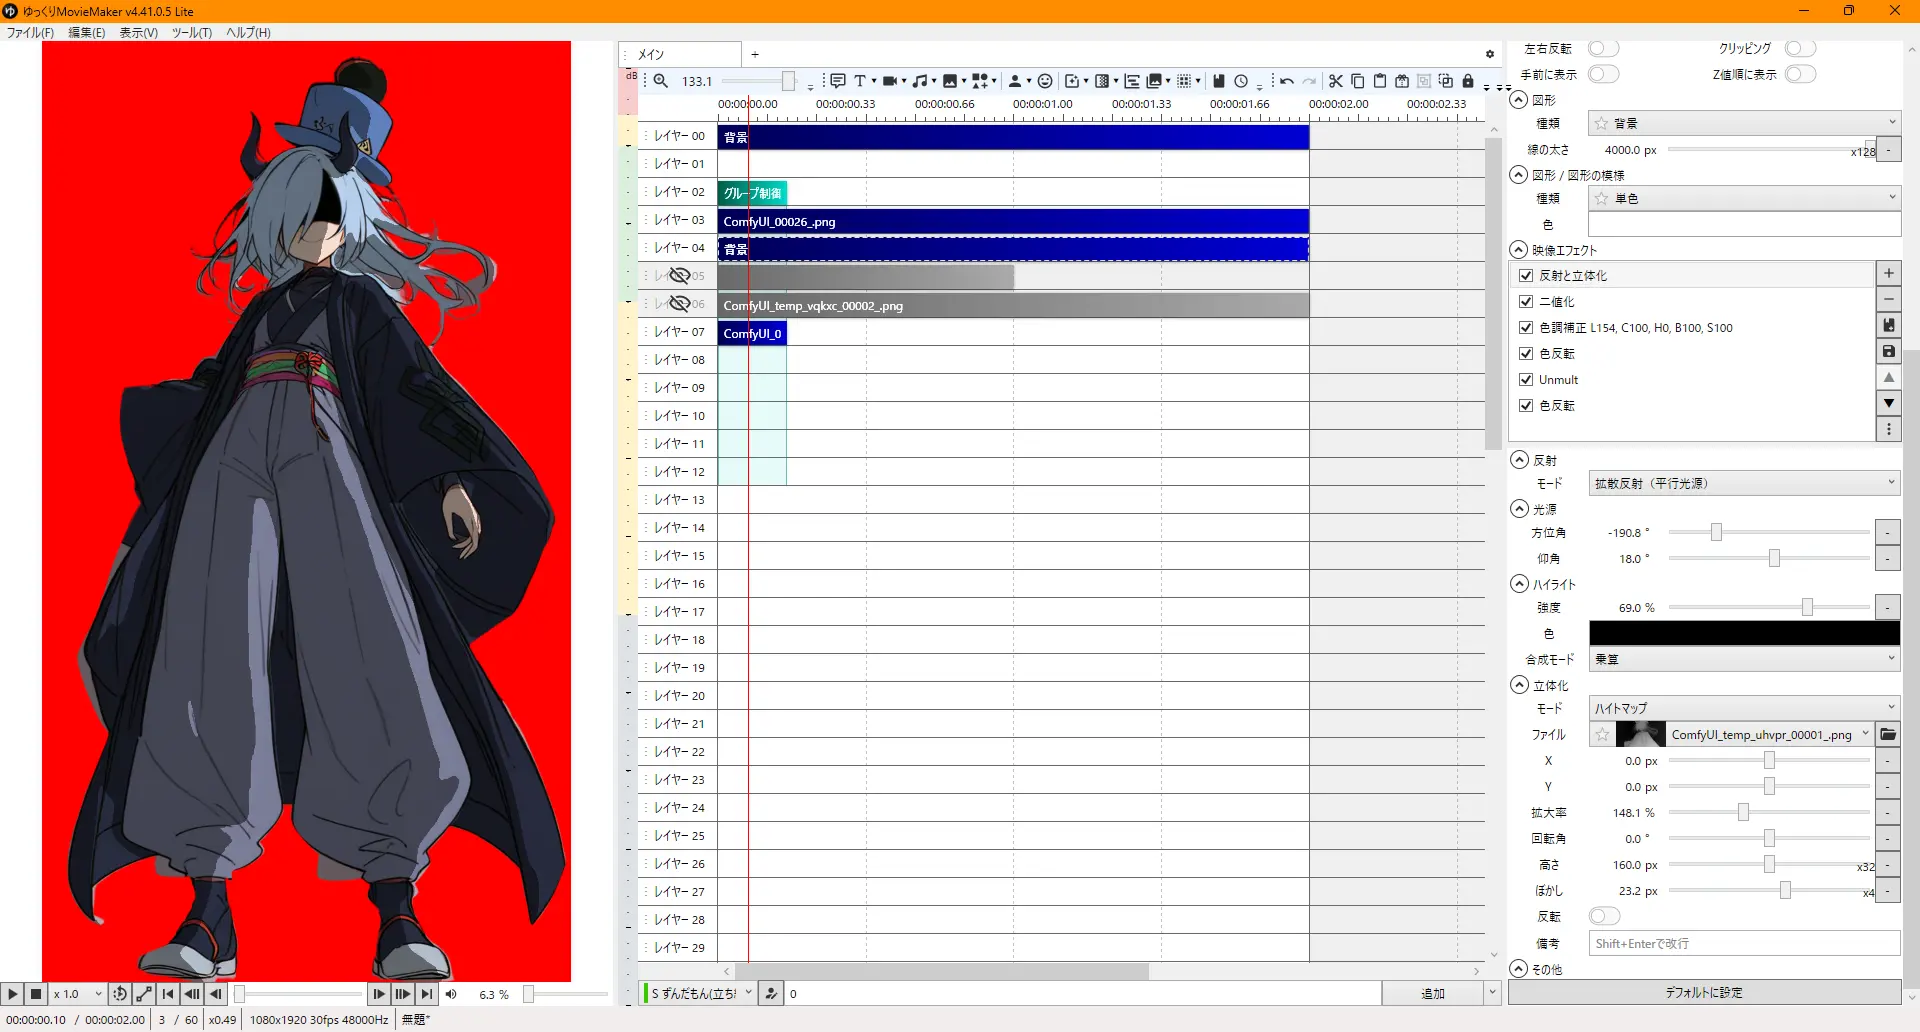
Task: Click the speech bubble voice item icon
Action: point(838,81)
